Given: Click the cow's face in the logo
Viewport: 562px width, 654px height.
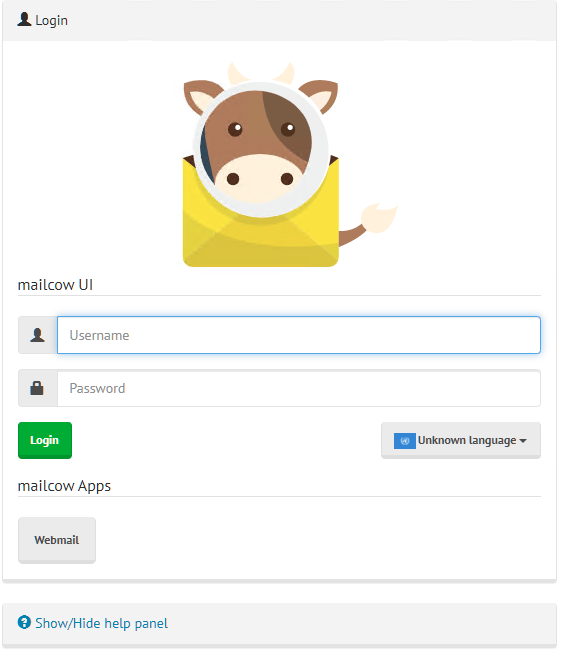Looking at the screenshot, I should point(260,147).
